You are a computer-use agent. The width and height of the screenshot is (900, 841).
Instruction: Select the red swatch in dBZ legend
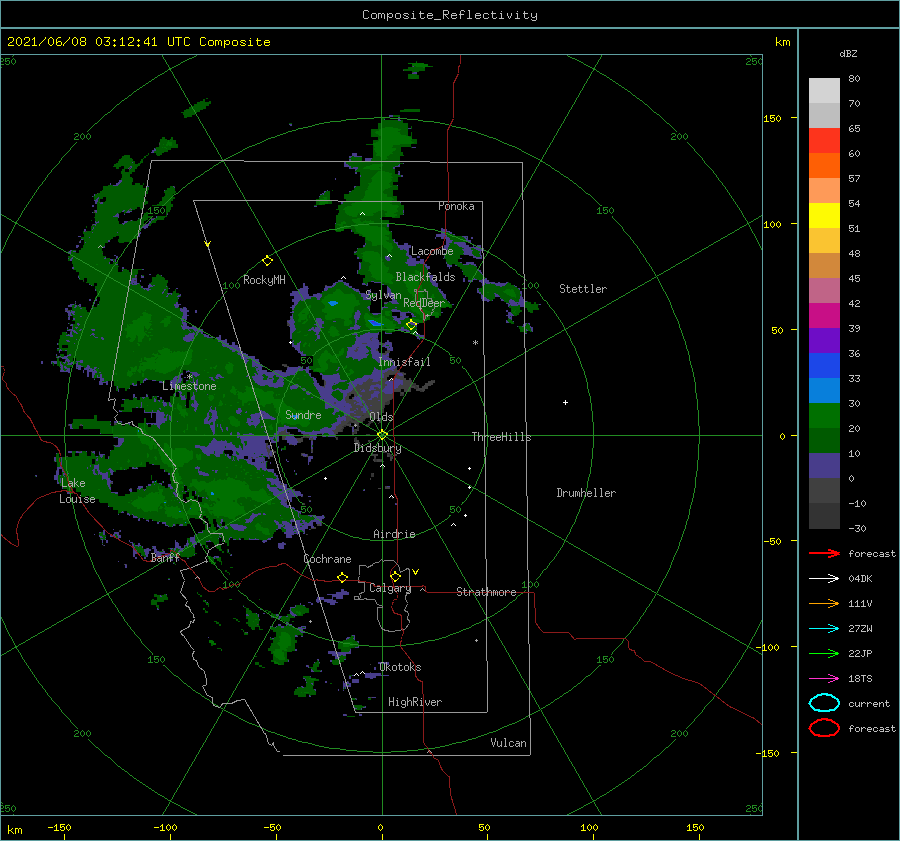[824, 141]
